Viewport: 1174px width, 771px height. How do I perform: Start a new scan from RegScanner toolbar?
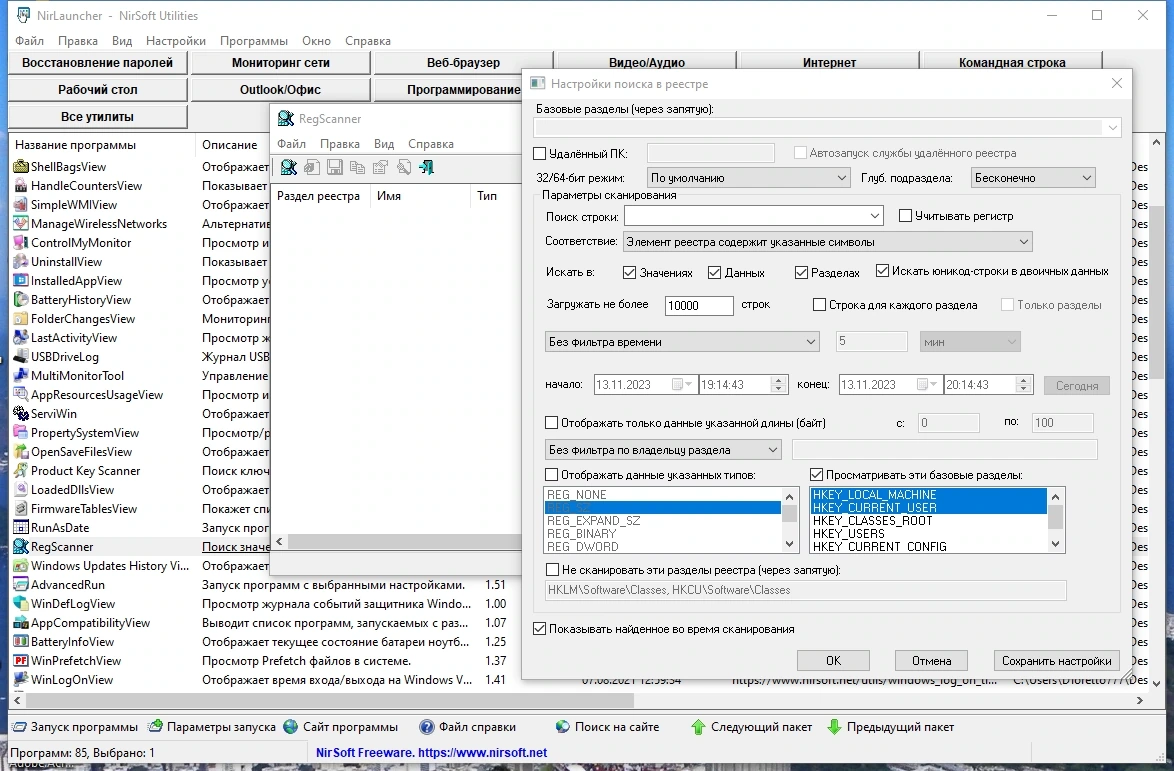[x=288, y=168]
